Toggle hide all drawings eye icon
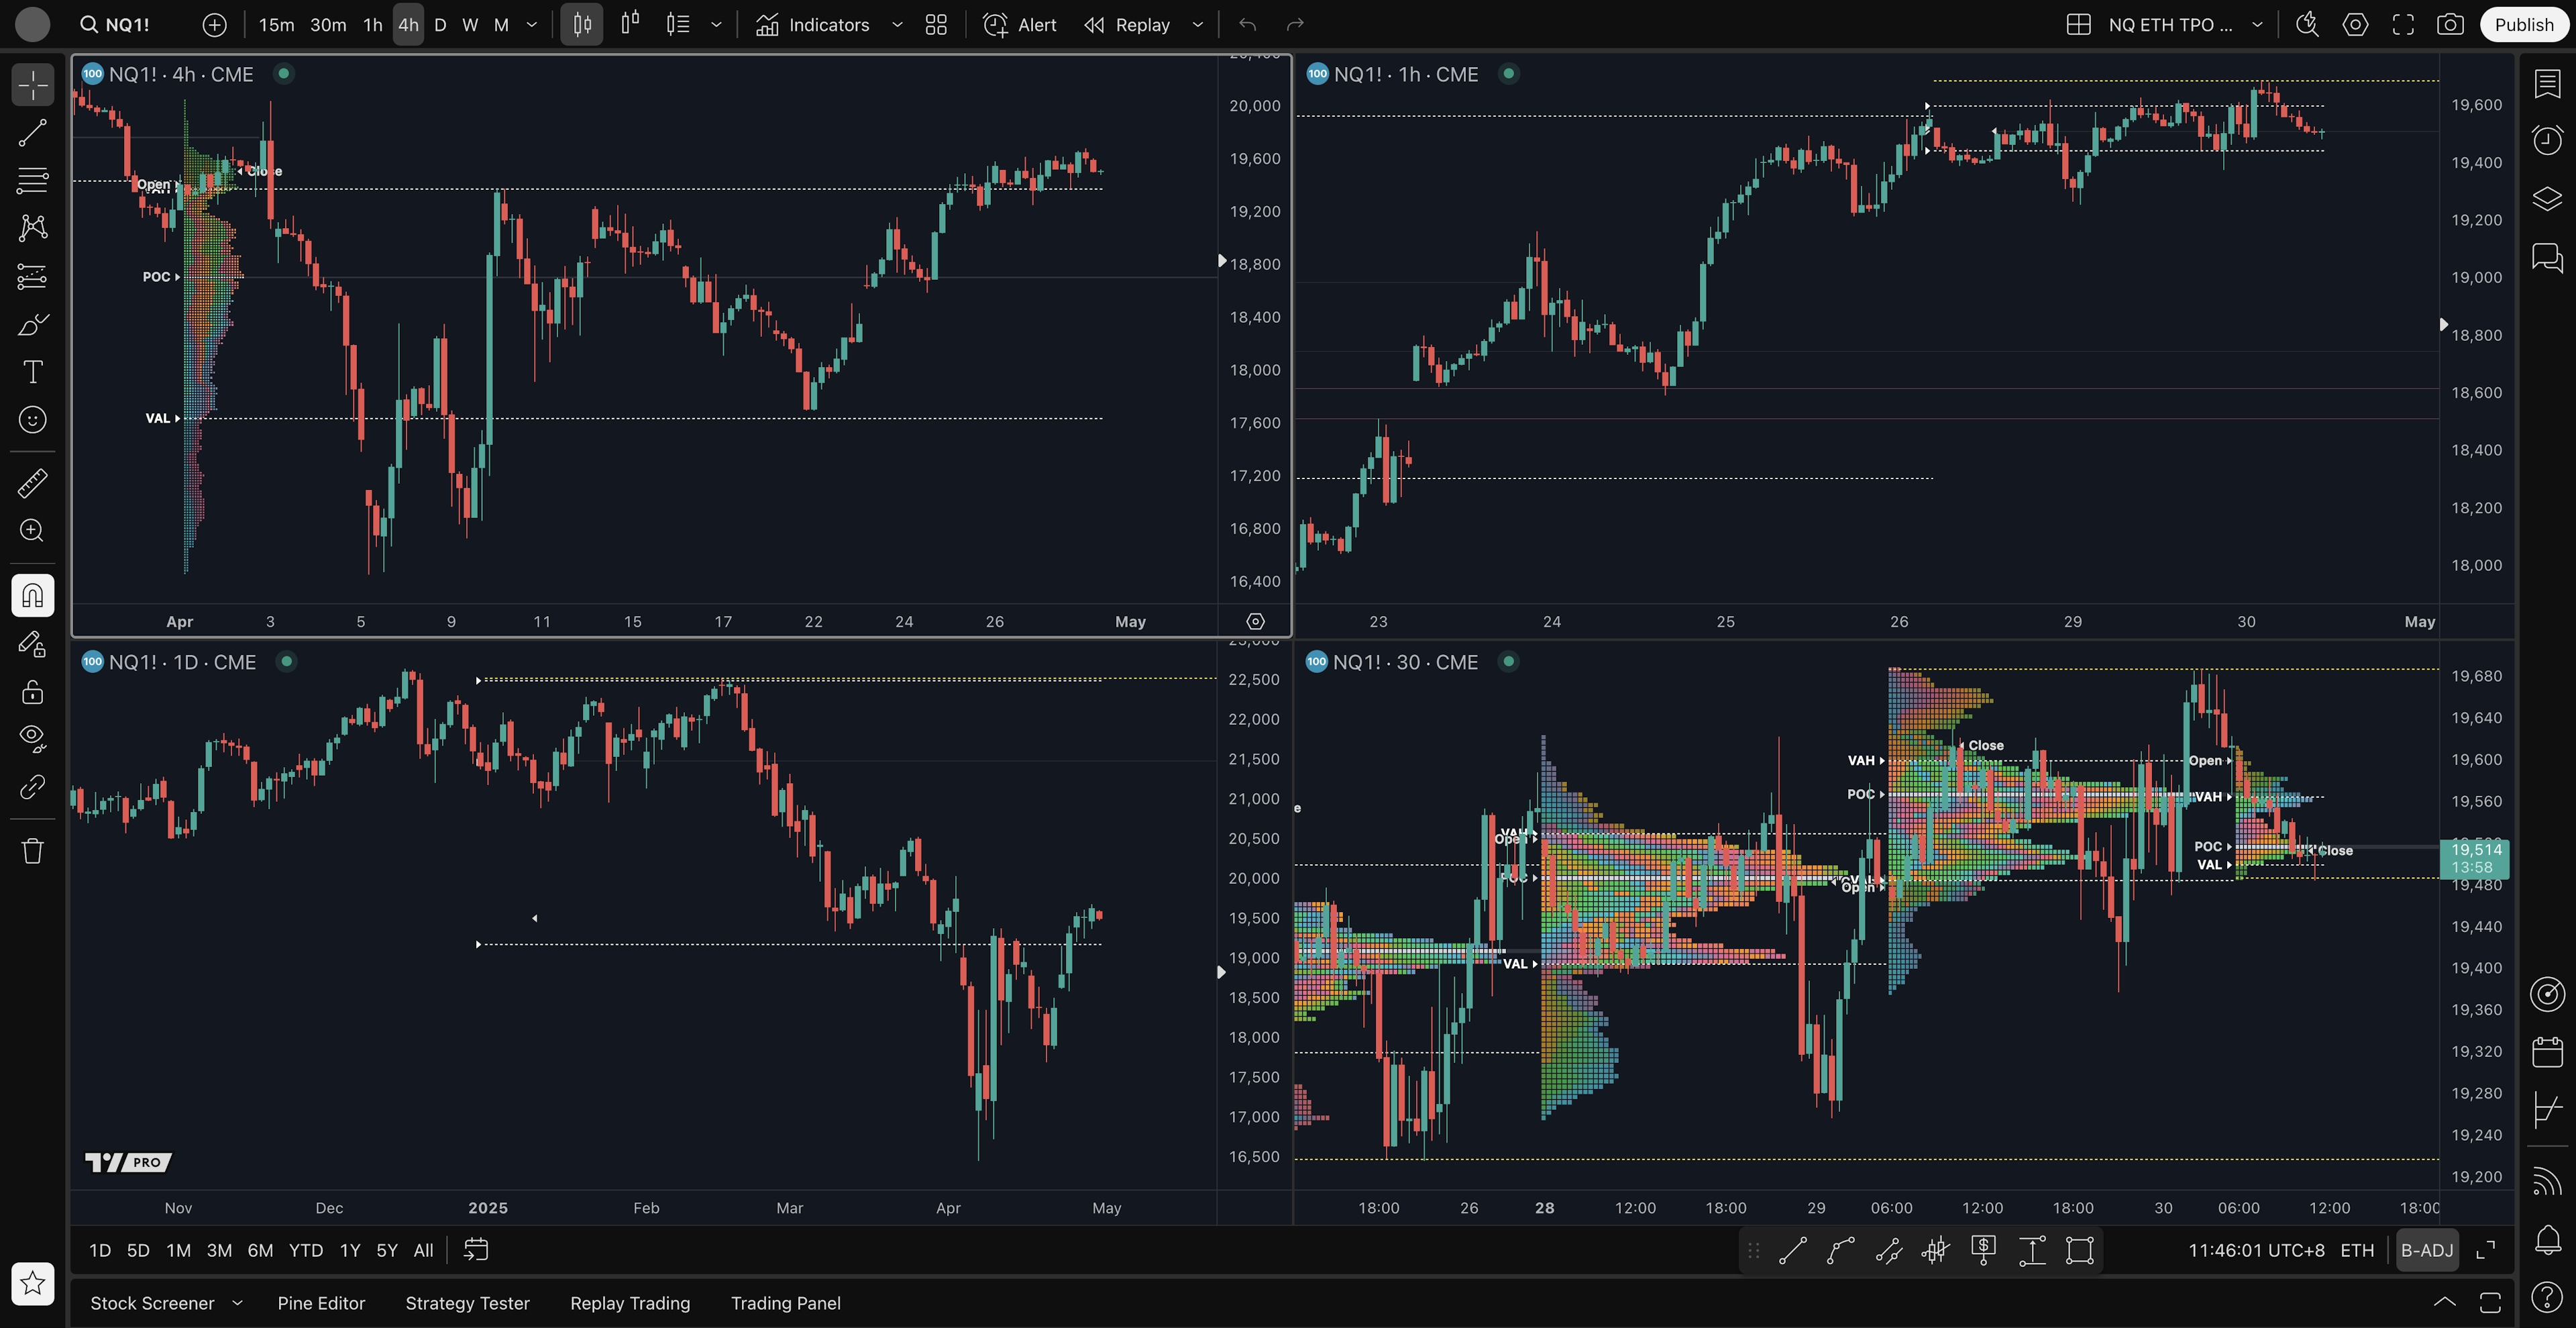Viewport: 2576px width, 1328px height. click(32, 738)
